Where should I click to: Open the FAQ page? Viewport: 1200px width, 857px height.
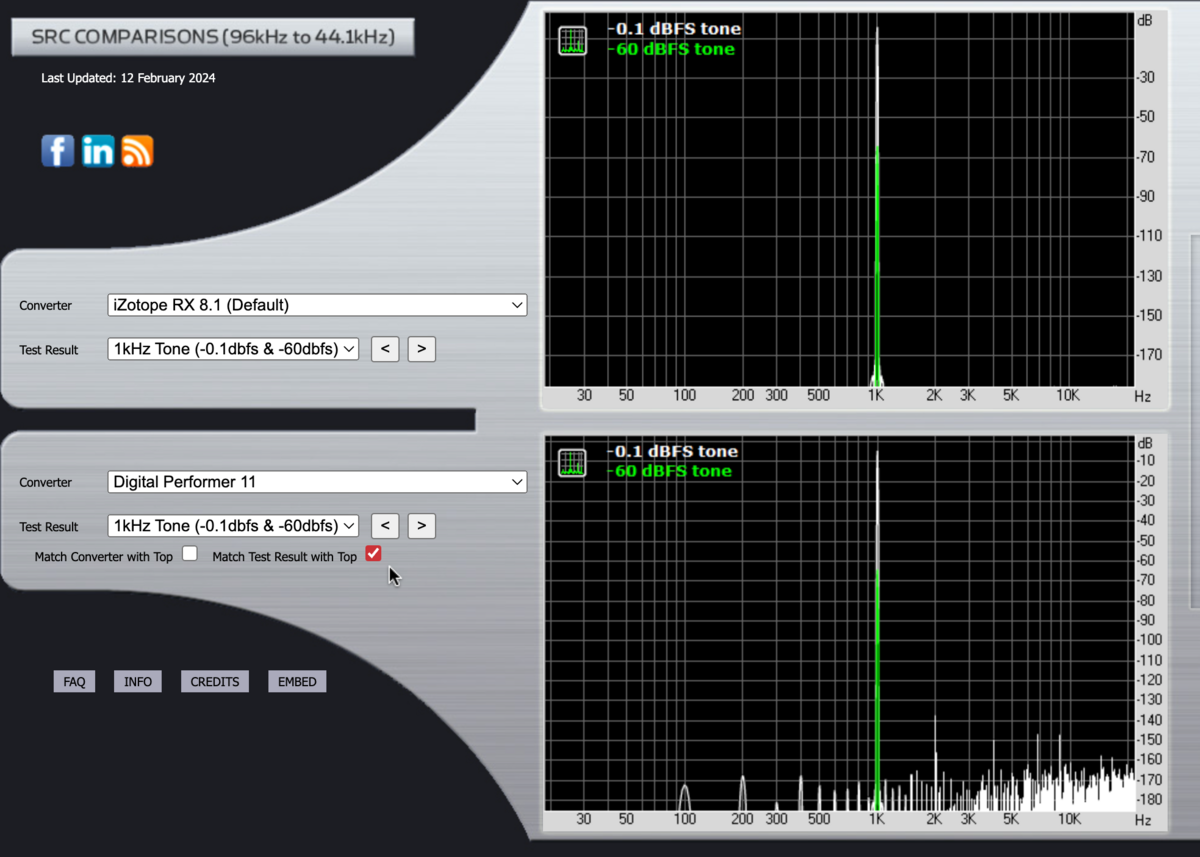[x=74, y=682]
